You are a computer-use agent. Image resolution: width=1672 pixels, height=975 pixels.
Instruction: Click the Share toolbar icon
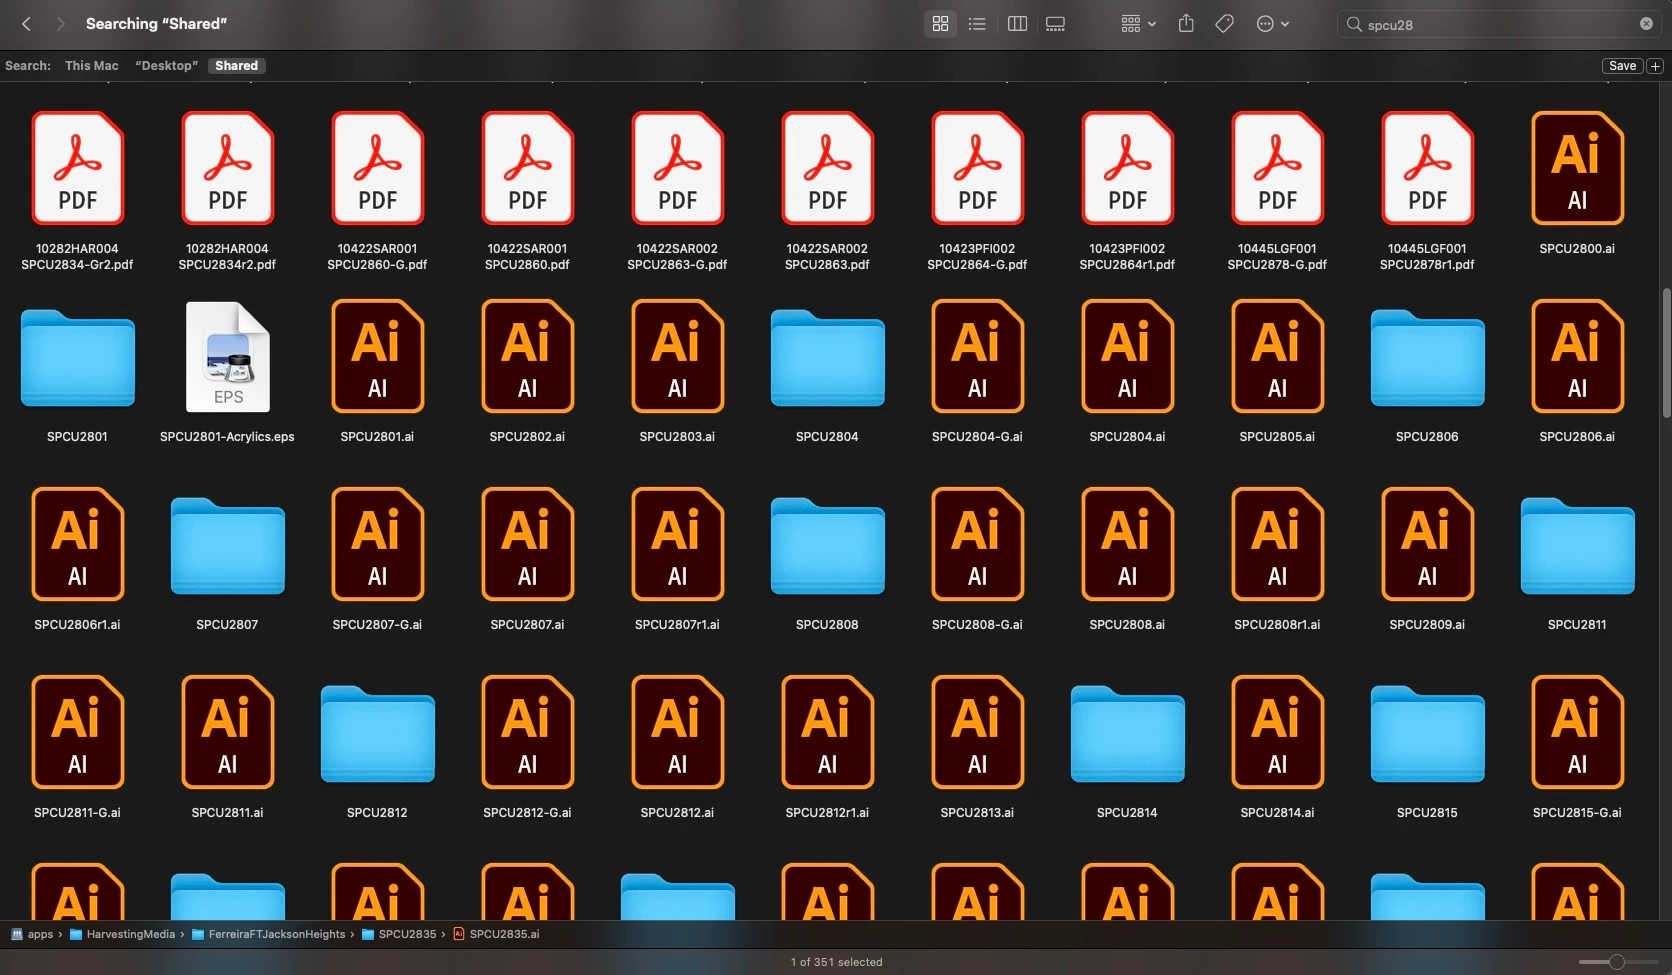click(x=1186, y=24)
